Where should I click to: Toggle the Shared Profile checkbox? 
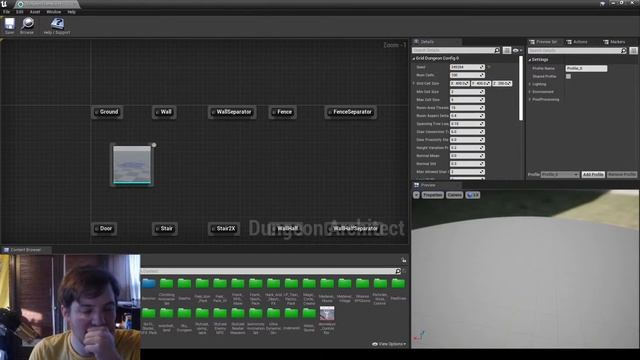click(568, 76)
